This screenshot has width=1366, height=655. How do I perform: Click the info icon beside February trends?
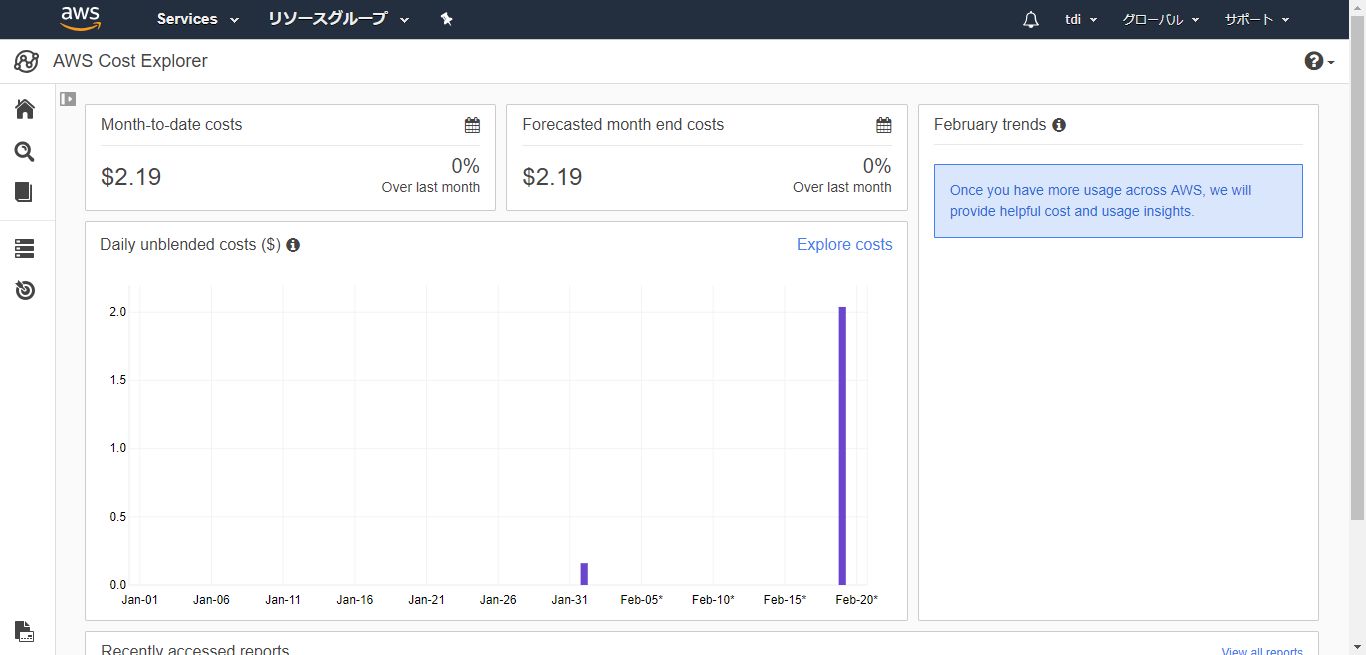click(x=1059, y=125)
